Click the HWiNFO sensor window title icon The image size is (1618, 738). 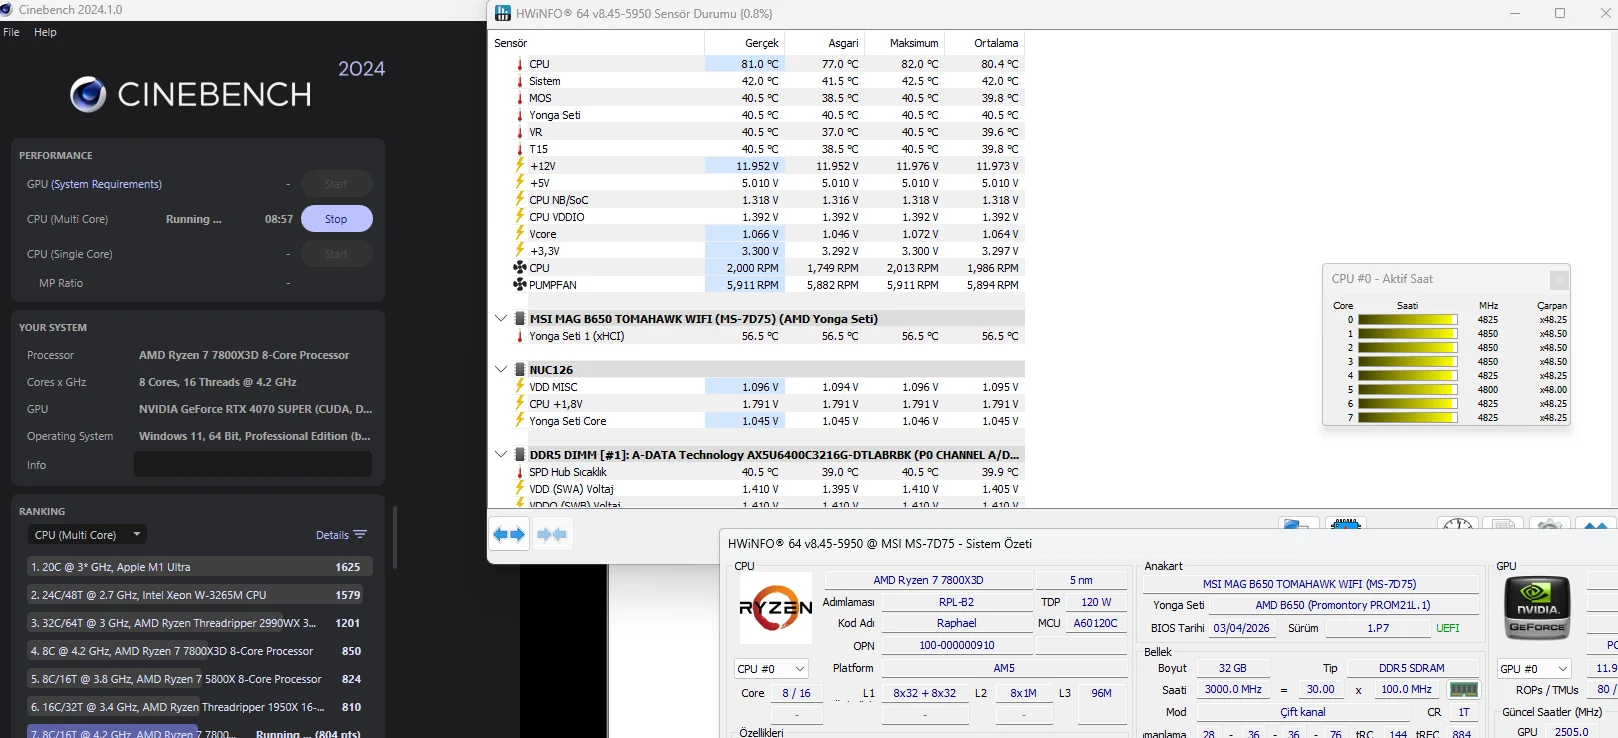point(502,14)
